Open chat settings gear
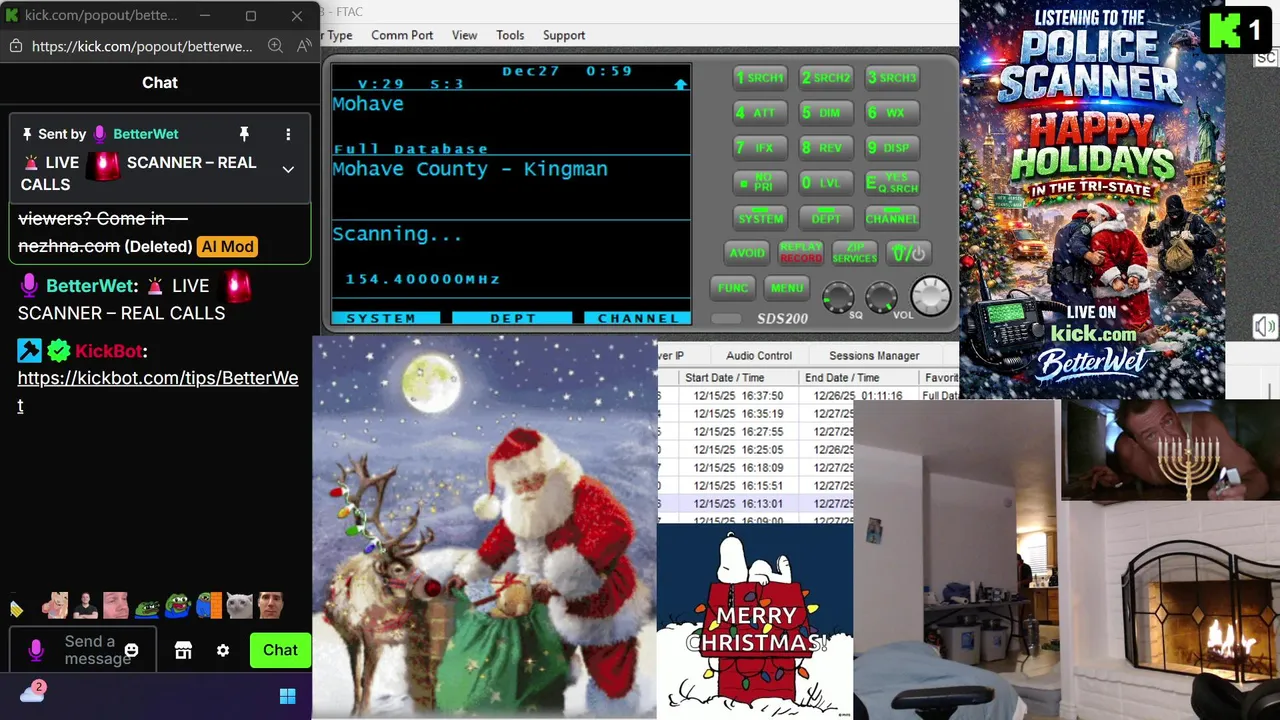The image size is (1280, 720). coord(223,651)
